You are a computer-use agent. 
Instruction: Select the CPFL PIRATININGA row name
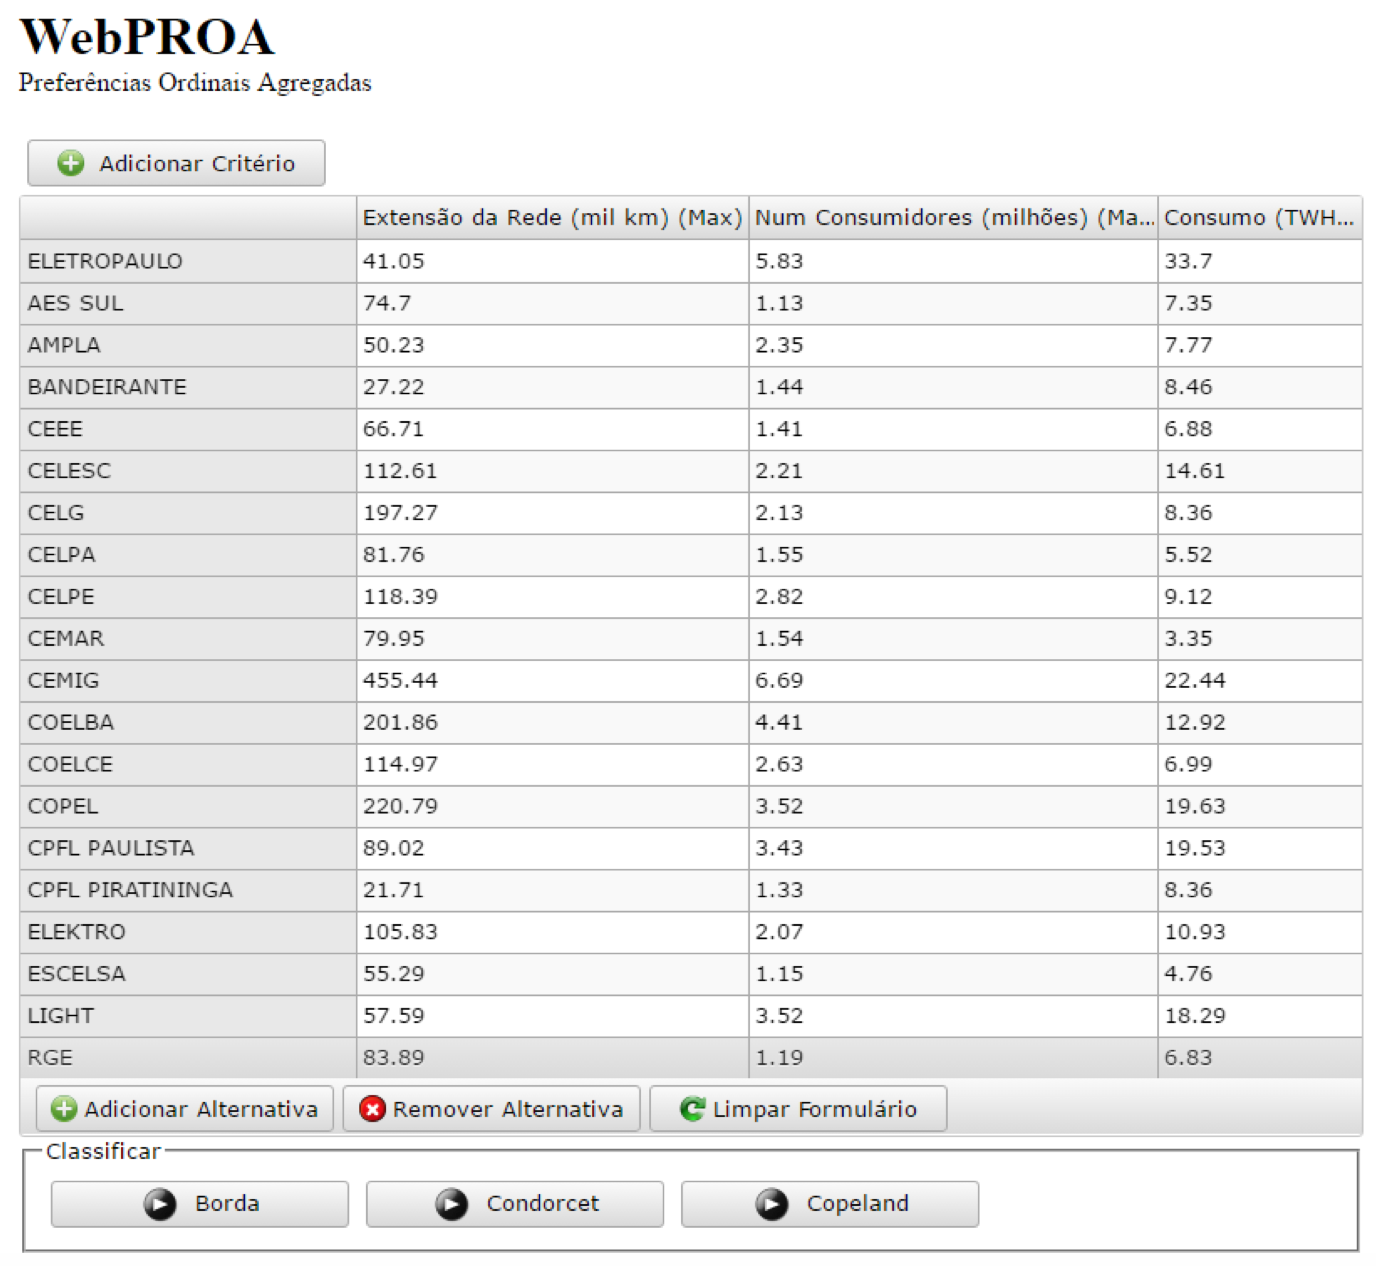(x=130, y=891)
